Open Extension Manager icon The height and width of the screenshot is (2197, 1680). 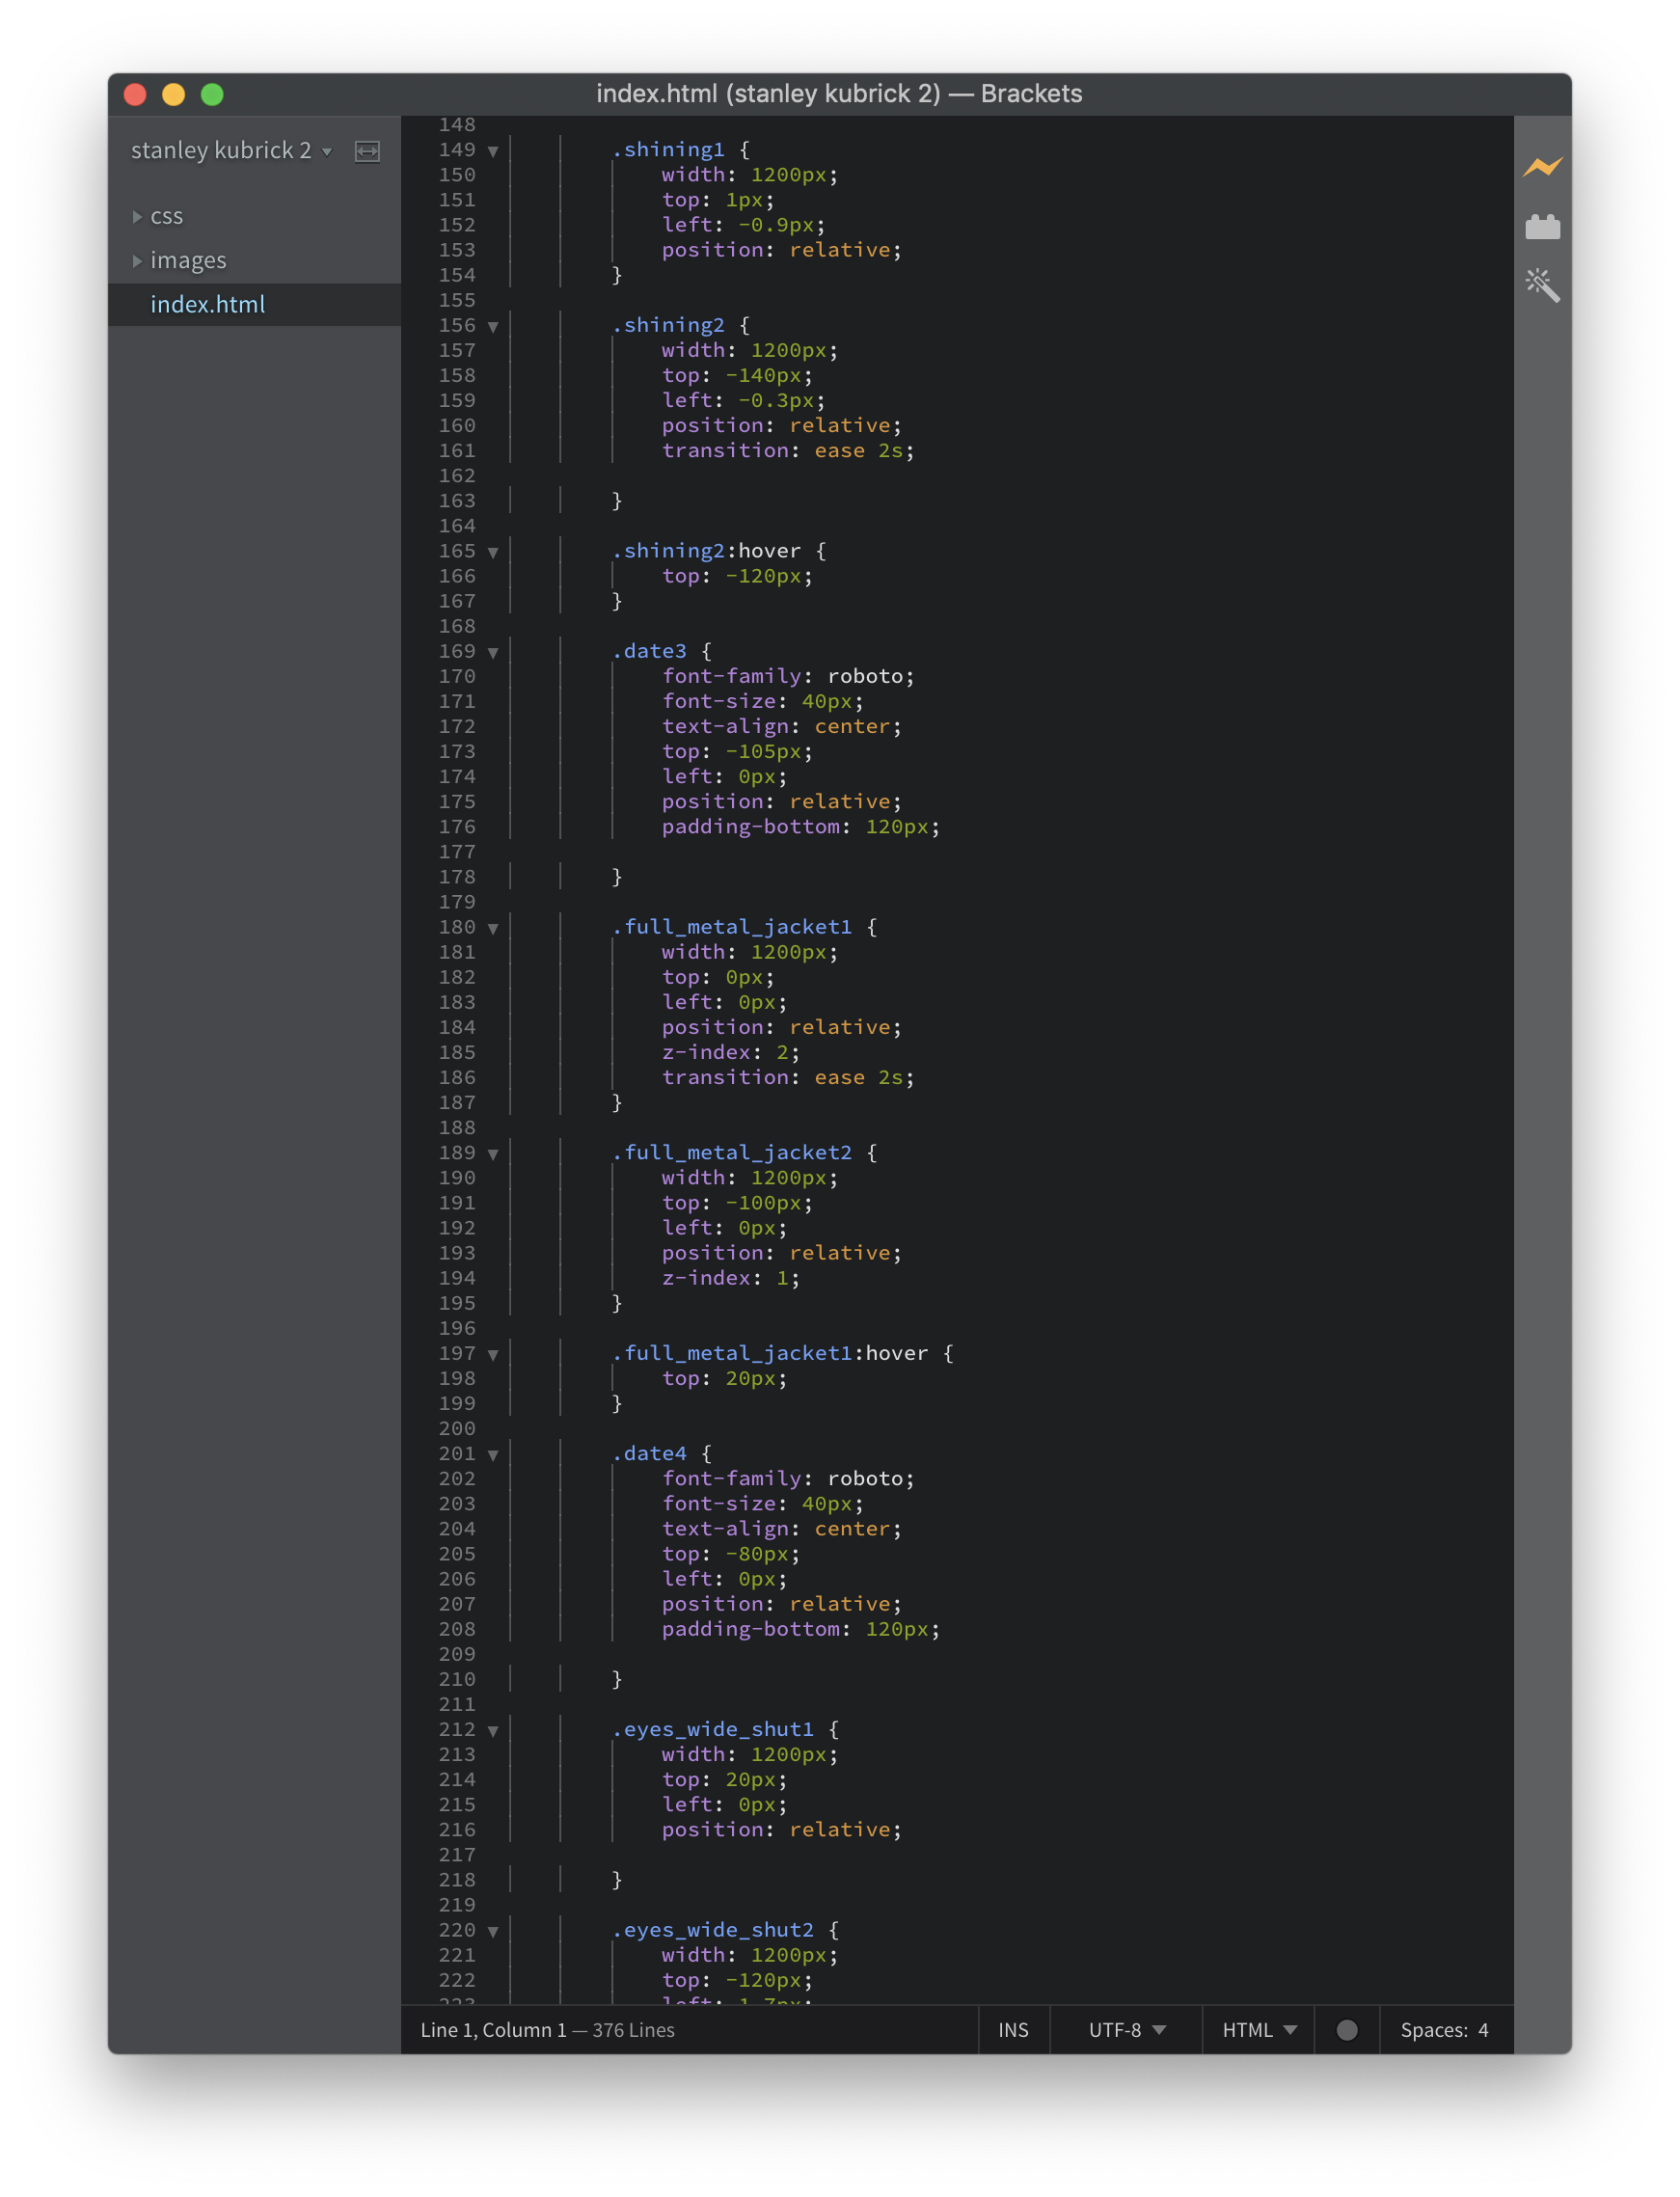1542,227
